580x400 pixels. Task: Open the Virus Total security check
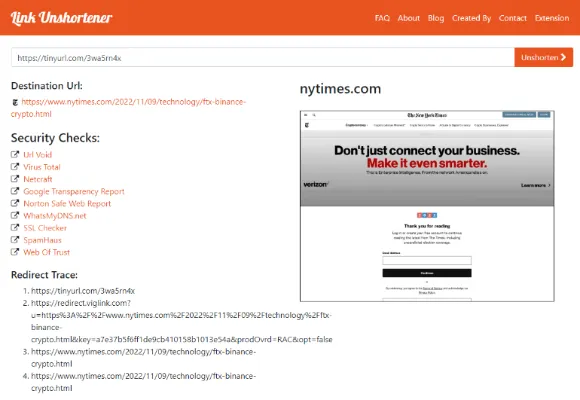(x=42, y=167)
